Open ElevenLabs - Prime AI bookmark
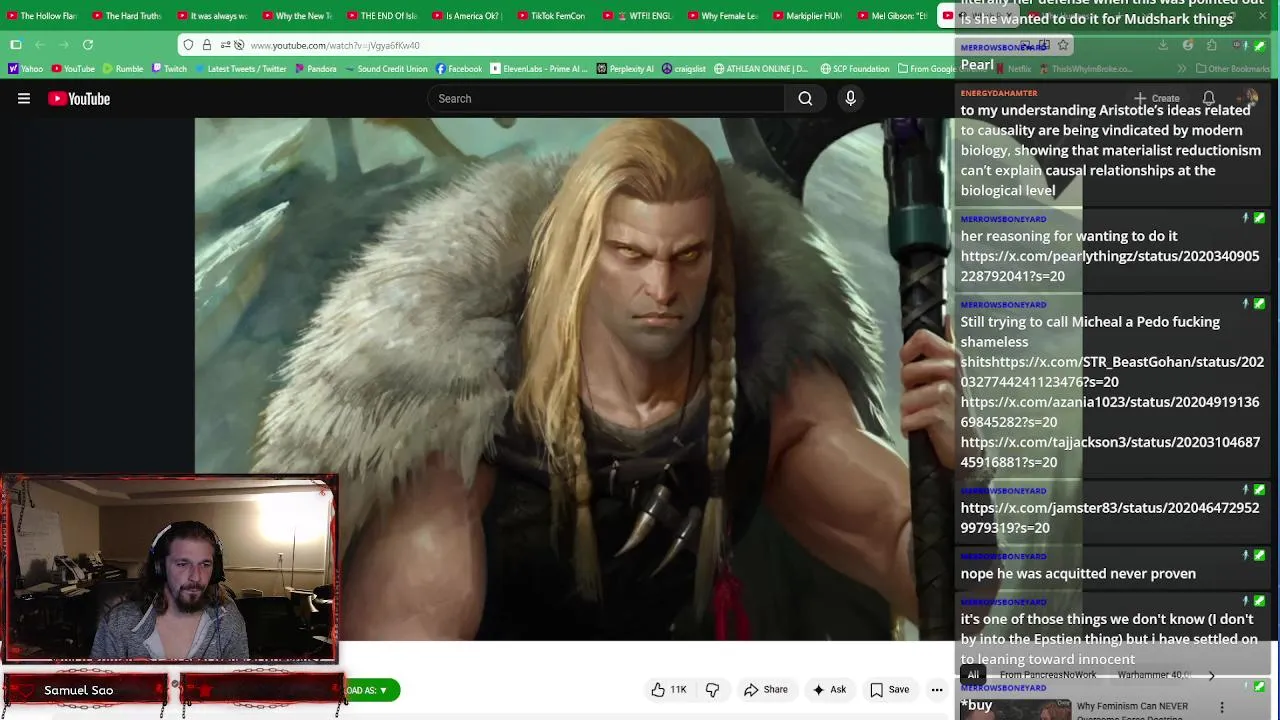Viewport: 1280px width, 720px height. 538,69
